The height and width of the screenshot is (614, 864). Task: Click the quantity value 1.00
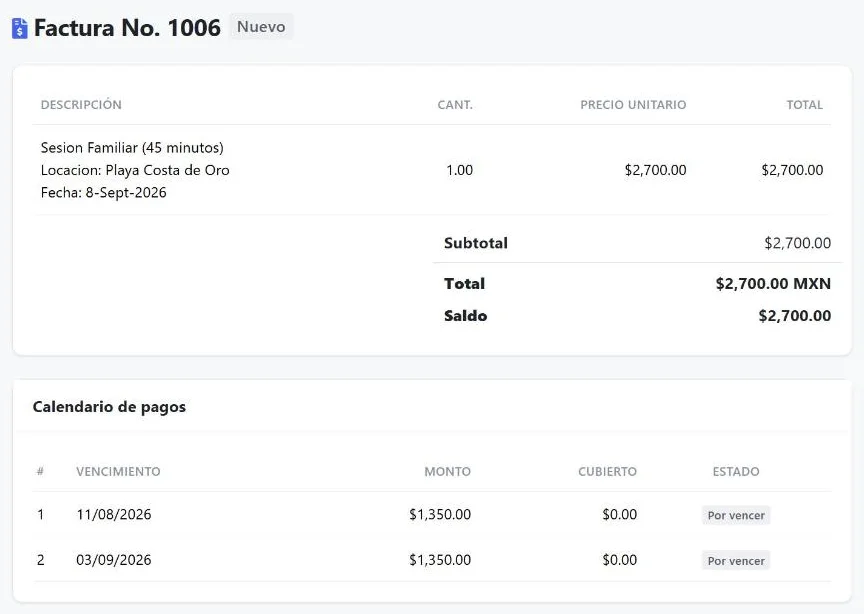[x=460, y=170]
